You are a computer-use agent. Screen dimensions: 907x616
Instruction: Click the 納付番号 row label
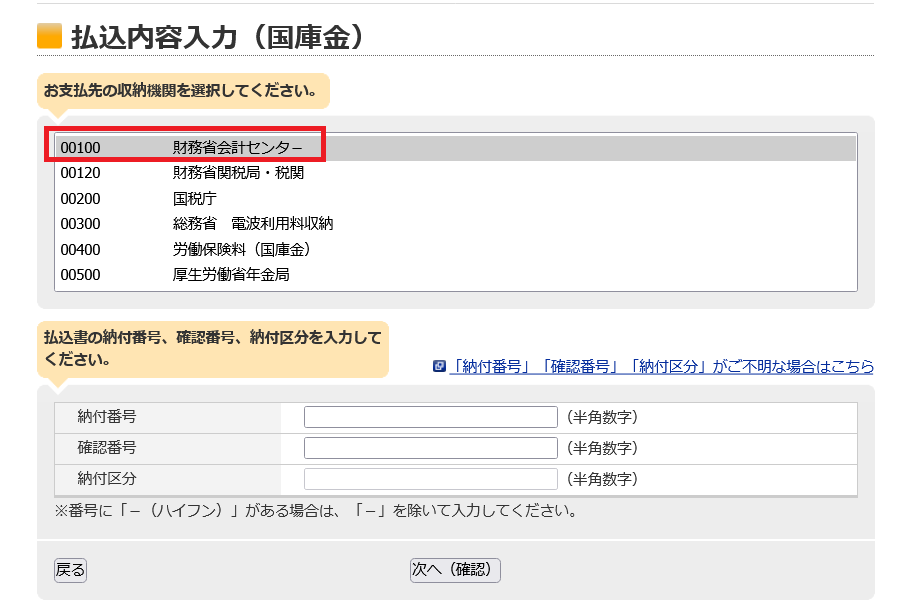pyautogui.click(x=107, y=417)
